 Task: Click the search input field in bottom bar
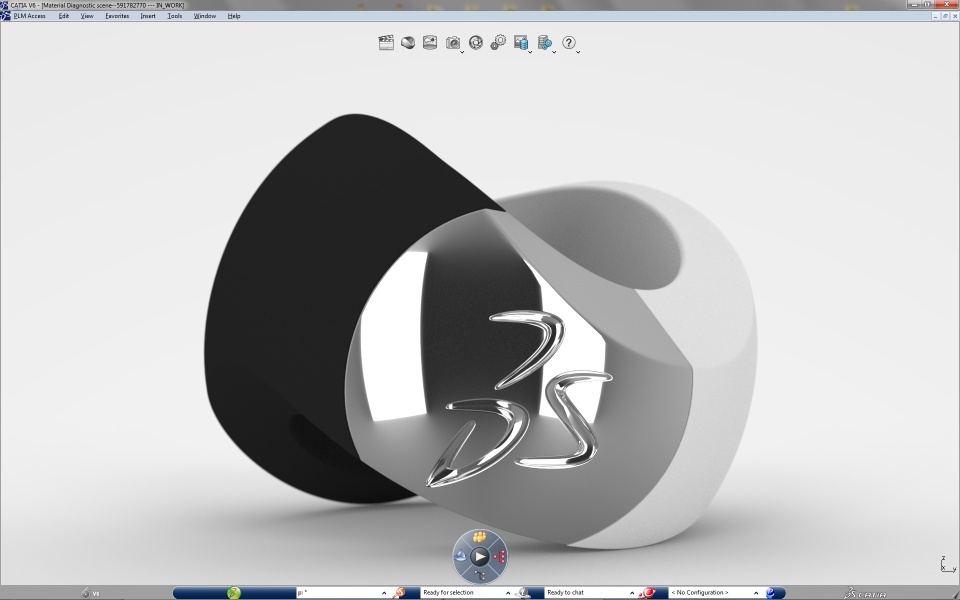[338, 593]
